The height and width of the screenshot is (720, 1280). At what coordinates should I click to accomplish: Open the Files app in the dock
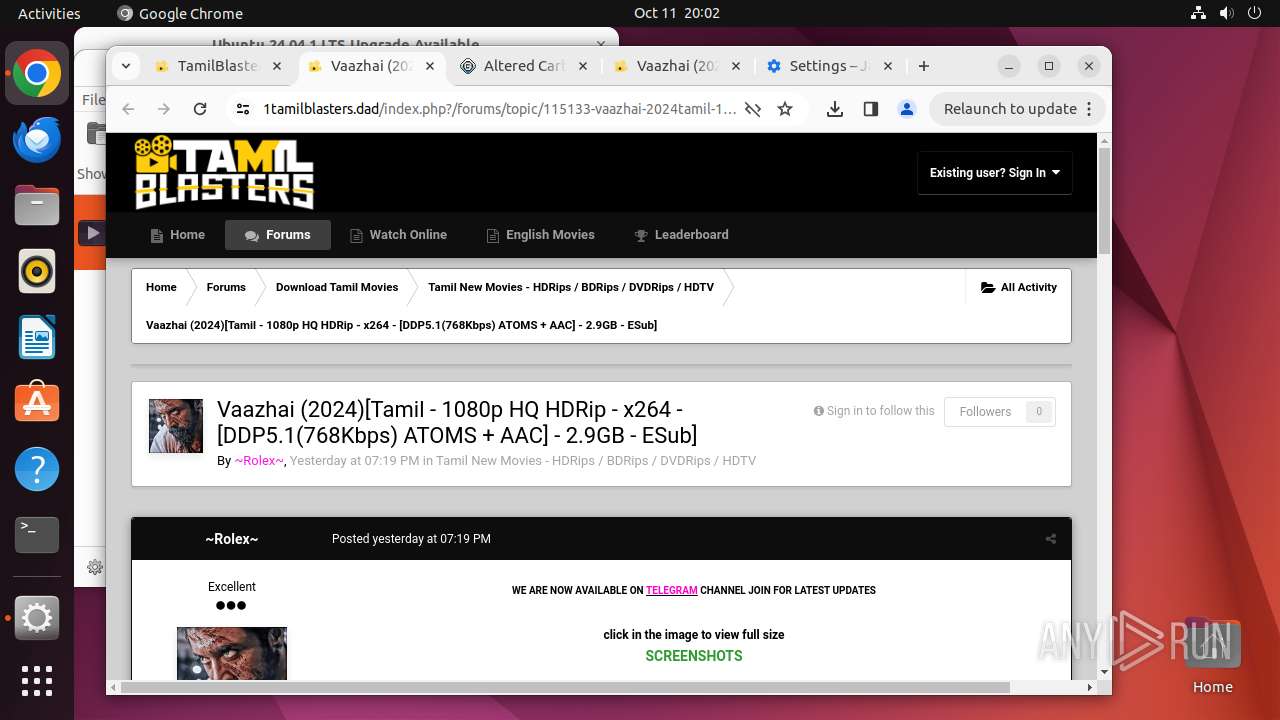37,206
